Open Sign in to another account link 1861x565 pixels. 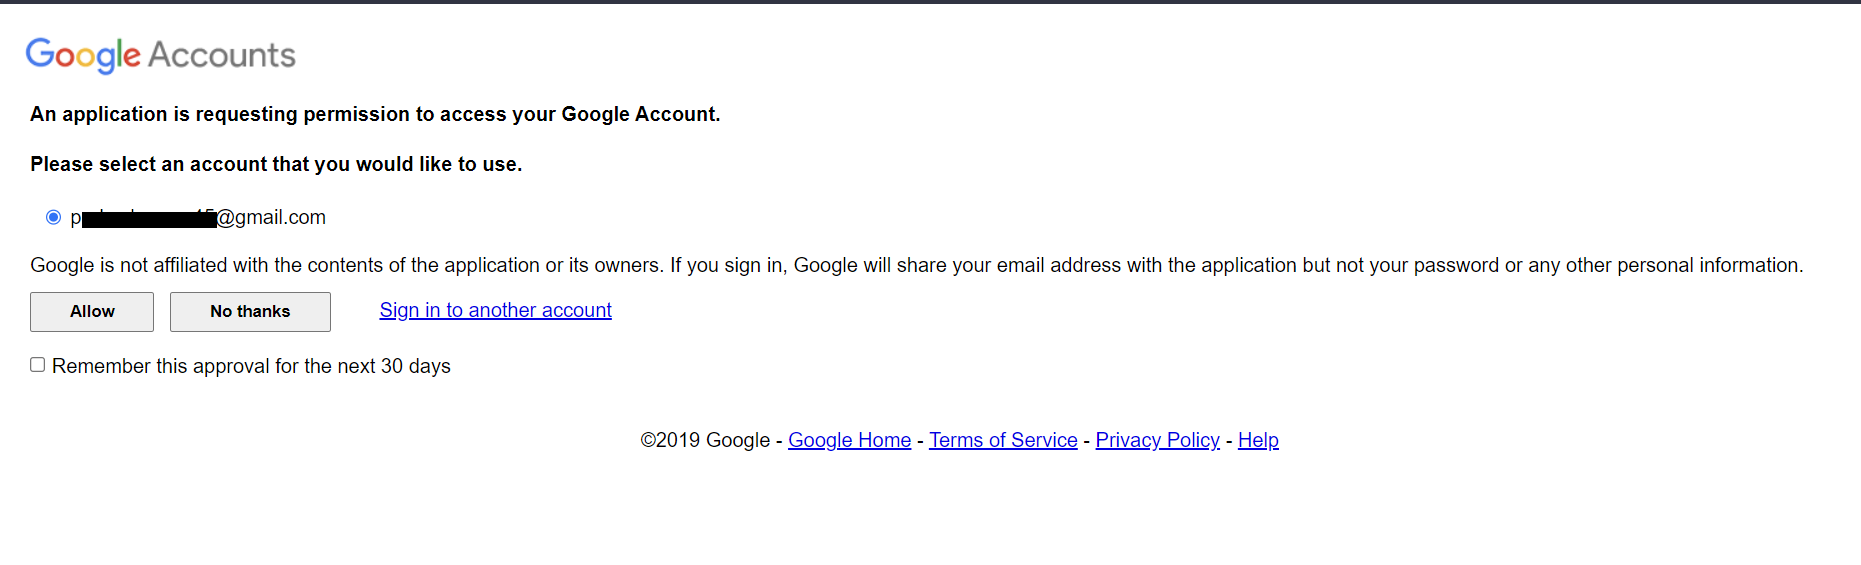pyautogui.click(x=496, y=310)
